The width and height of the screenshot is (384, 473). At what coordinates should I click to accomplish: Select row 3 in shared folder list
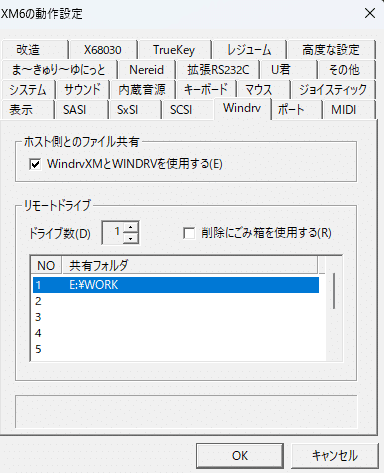tap(176, 317)
